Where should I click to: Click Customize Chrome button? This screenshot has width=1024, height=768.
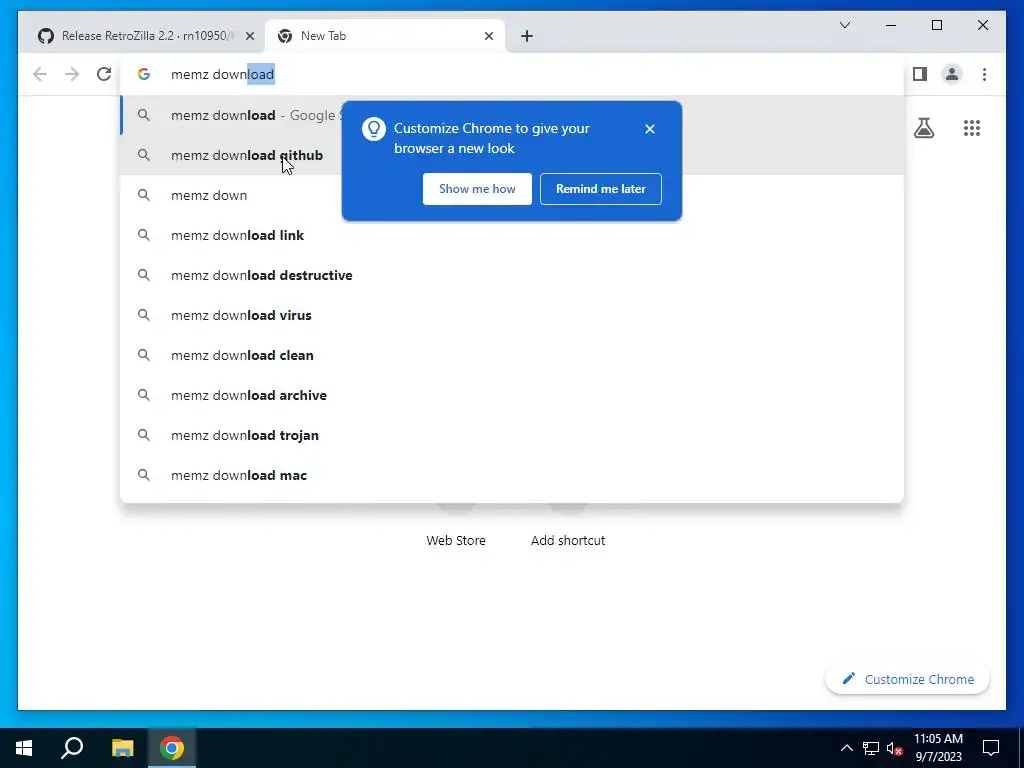tap(907, 679)
